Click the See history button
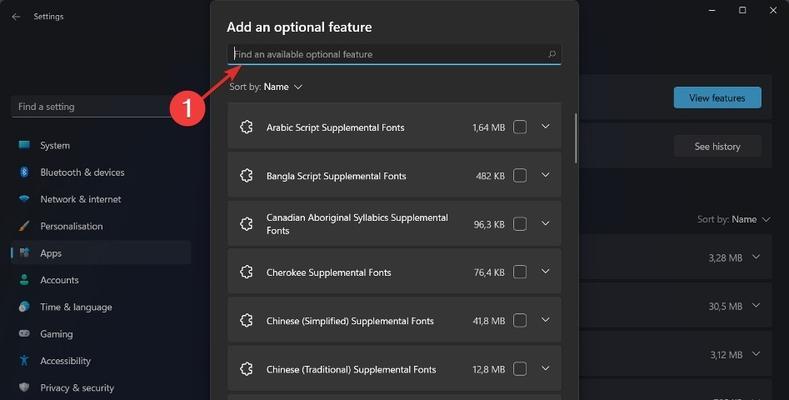 tap(718, 146)
